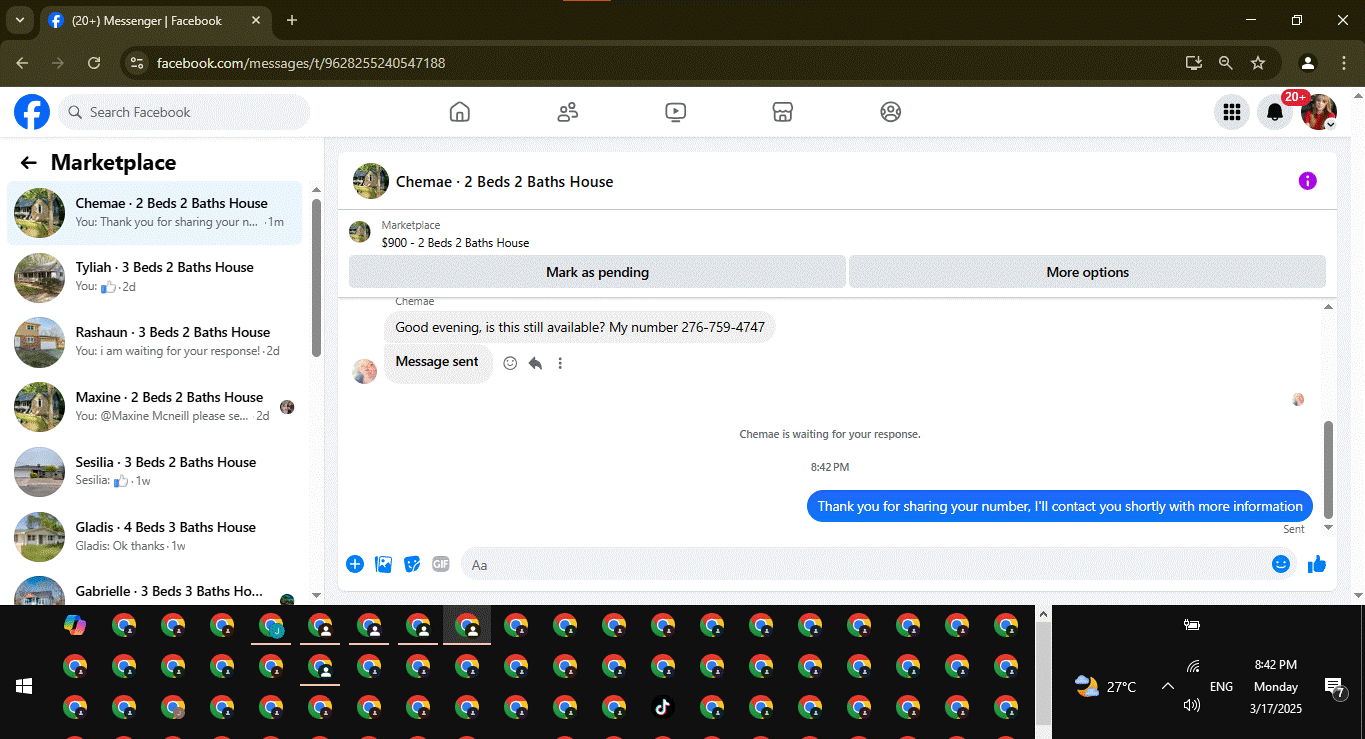Open the Sesilia 3 Beds 2 Baths House conversation
This screenshot has height=739, width=1365.
point(155,472)
